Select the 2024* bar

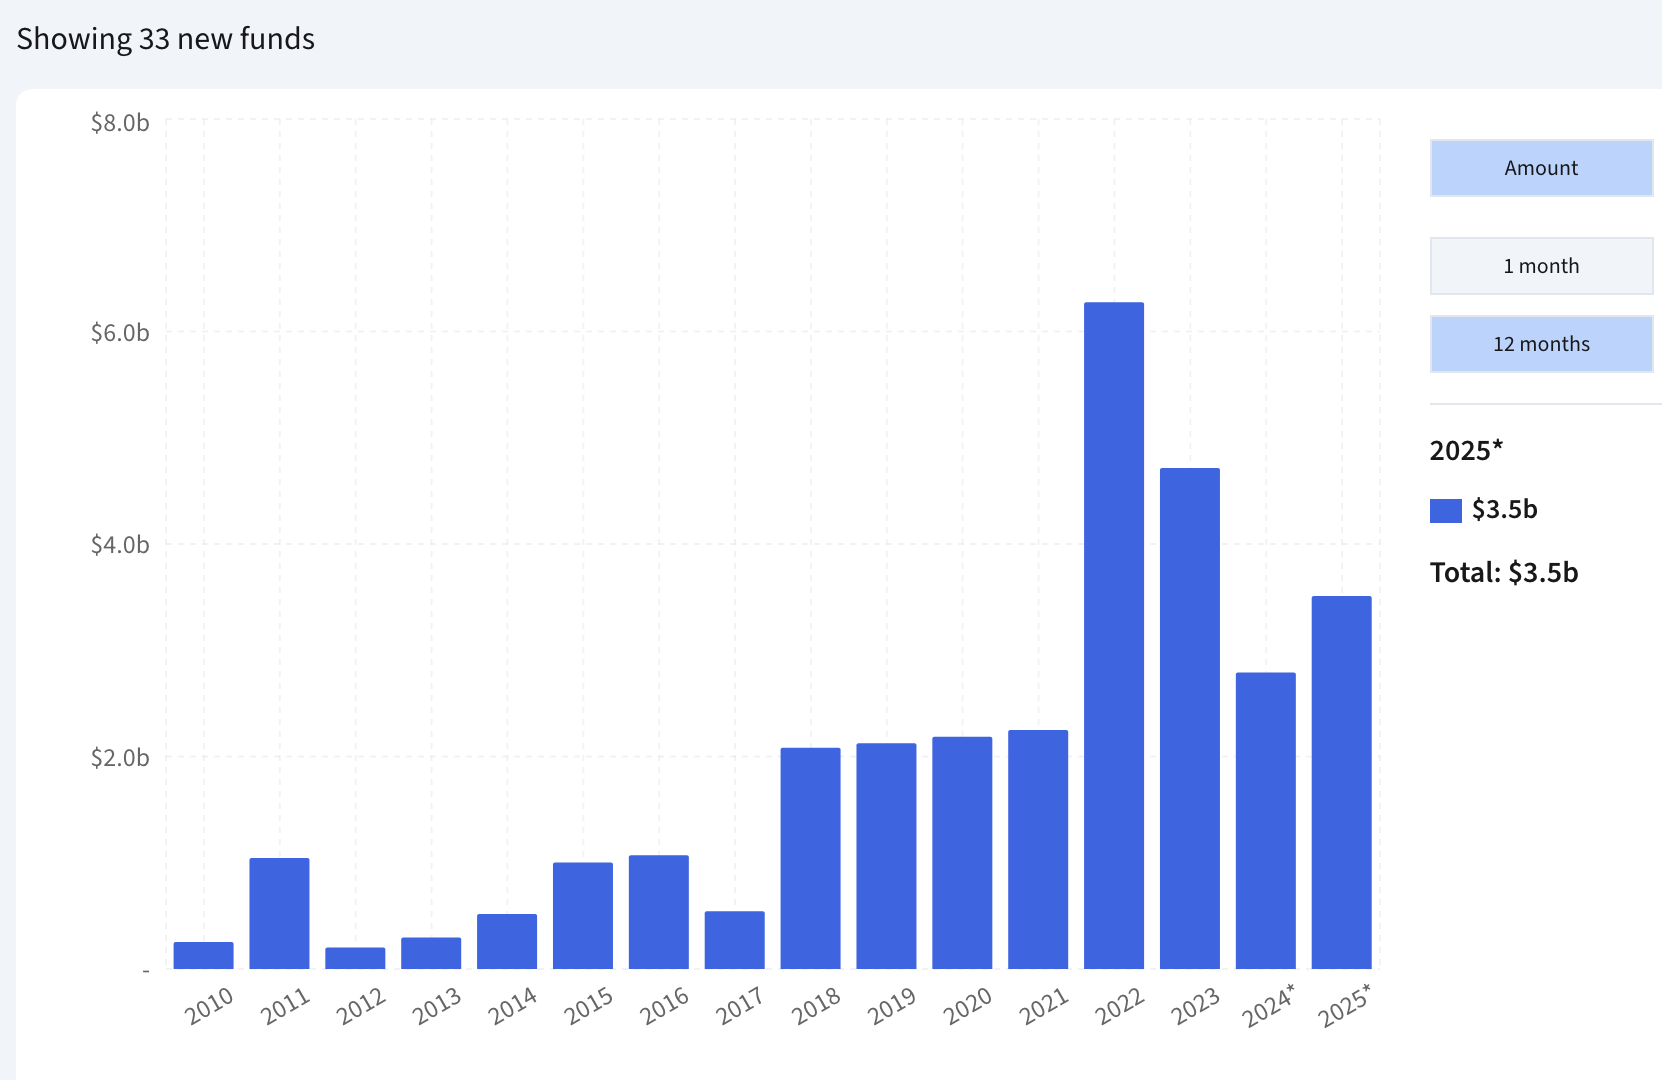click(x=1265, y=820)
